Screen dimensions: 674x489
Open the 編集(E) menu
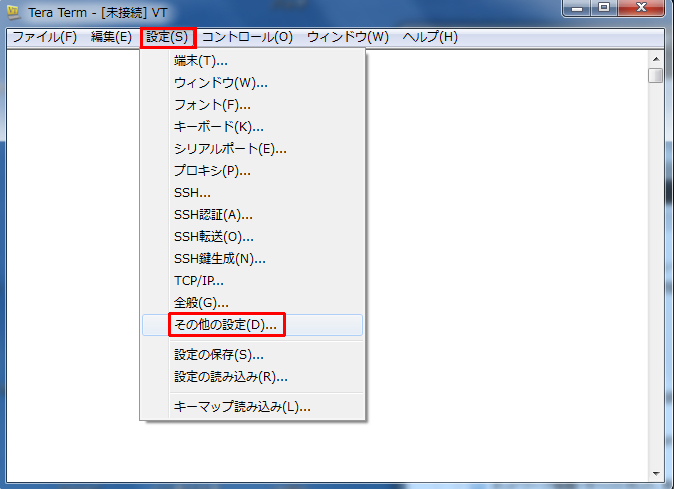111,37
